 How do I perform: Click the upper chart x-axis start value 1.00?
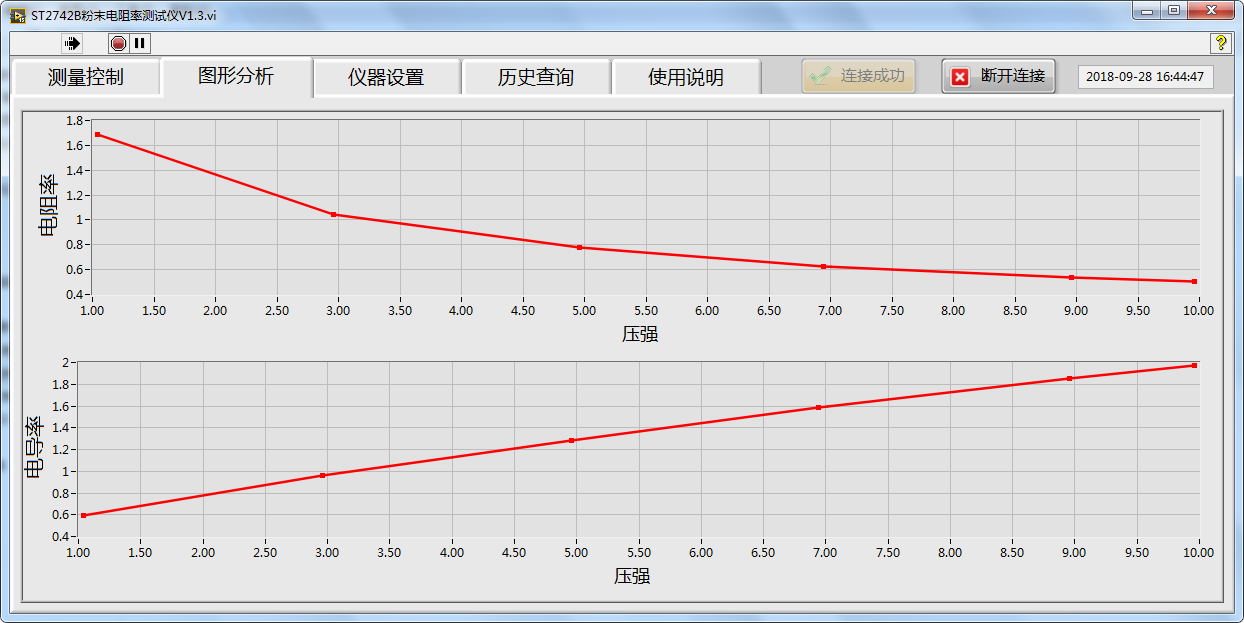tap(92, 311)
